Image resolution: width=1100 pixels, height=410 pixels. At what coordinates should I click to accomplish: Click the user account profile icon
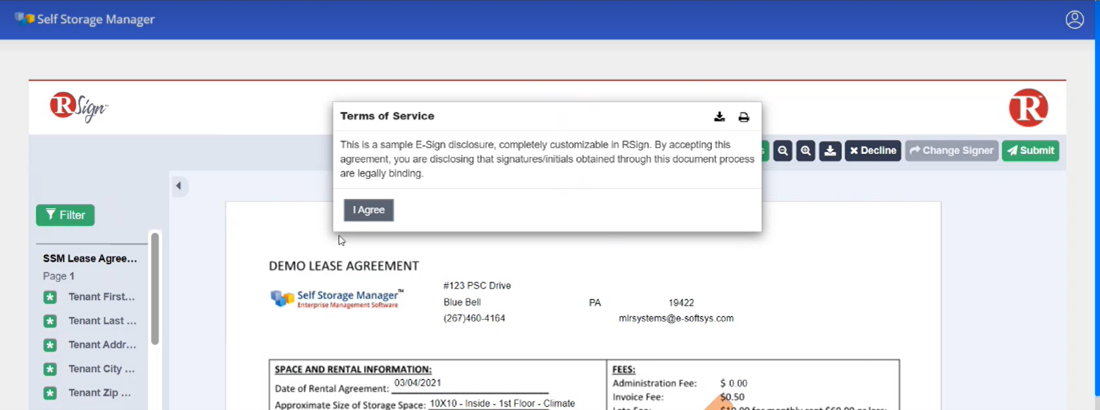[x=1074, y=20]
